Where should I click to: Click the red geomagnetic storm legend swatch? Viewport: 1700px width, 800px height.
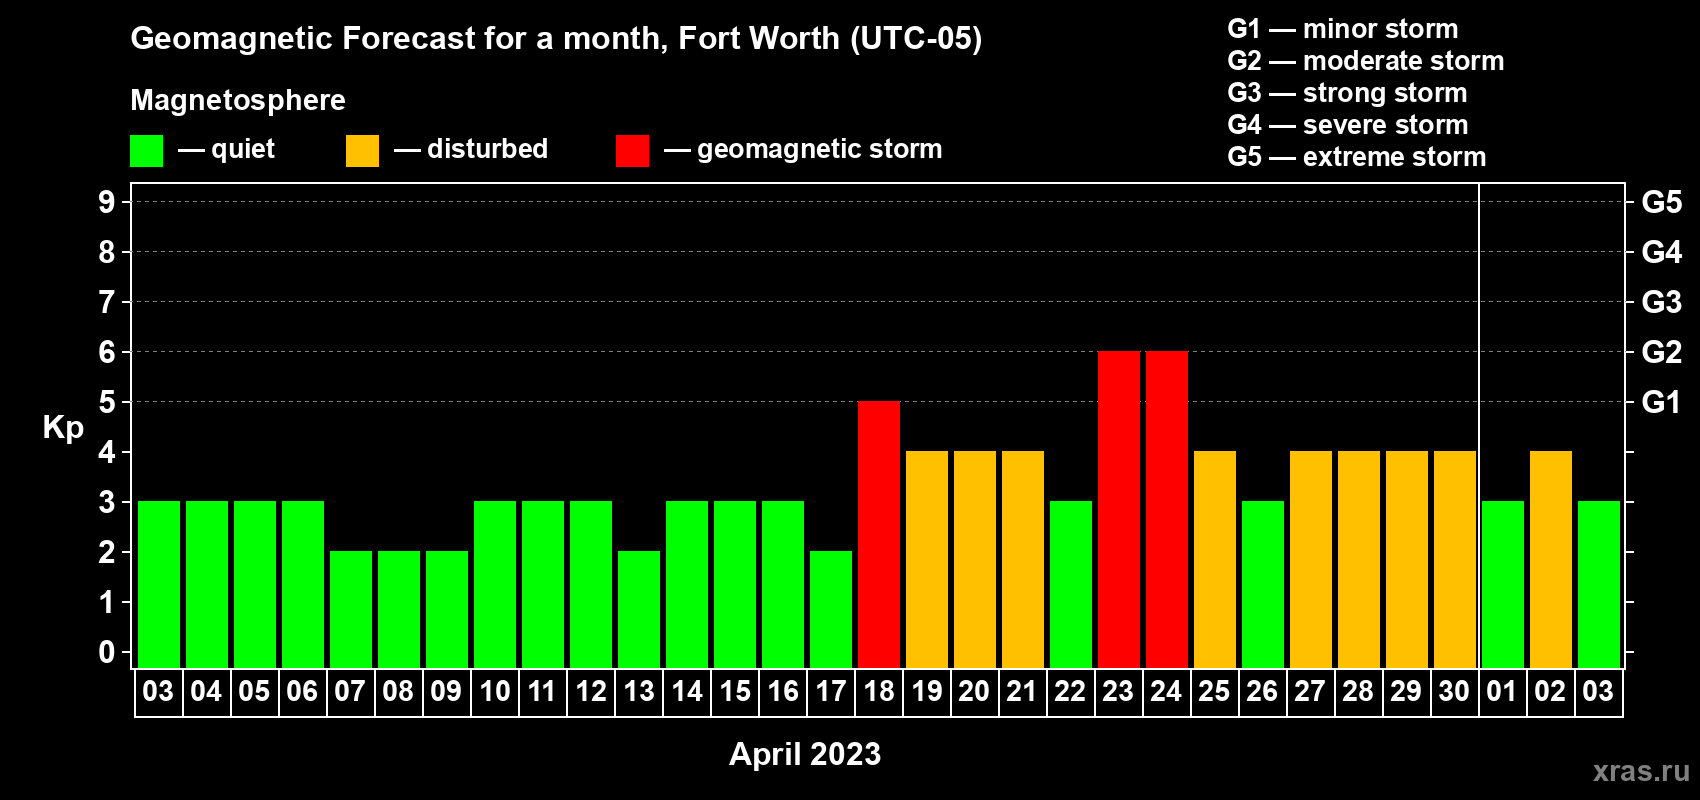633,151
